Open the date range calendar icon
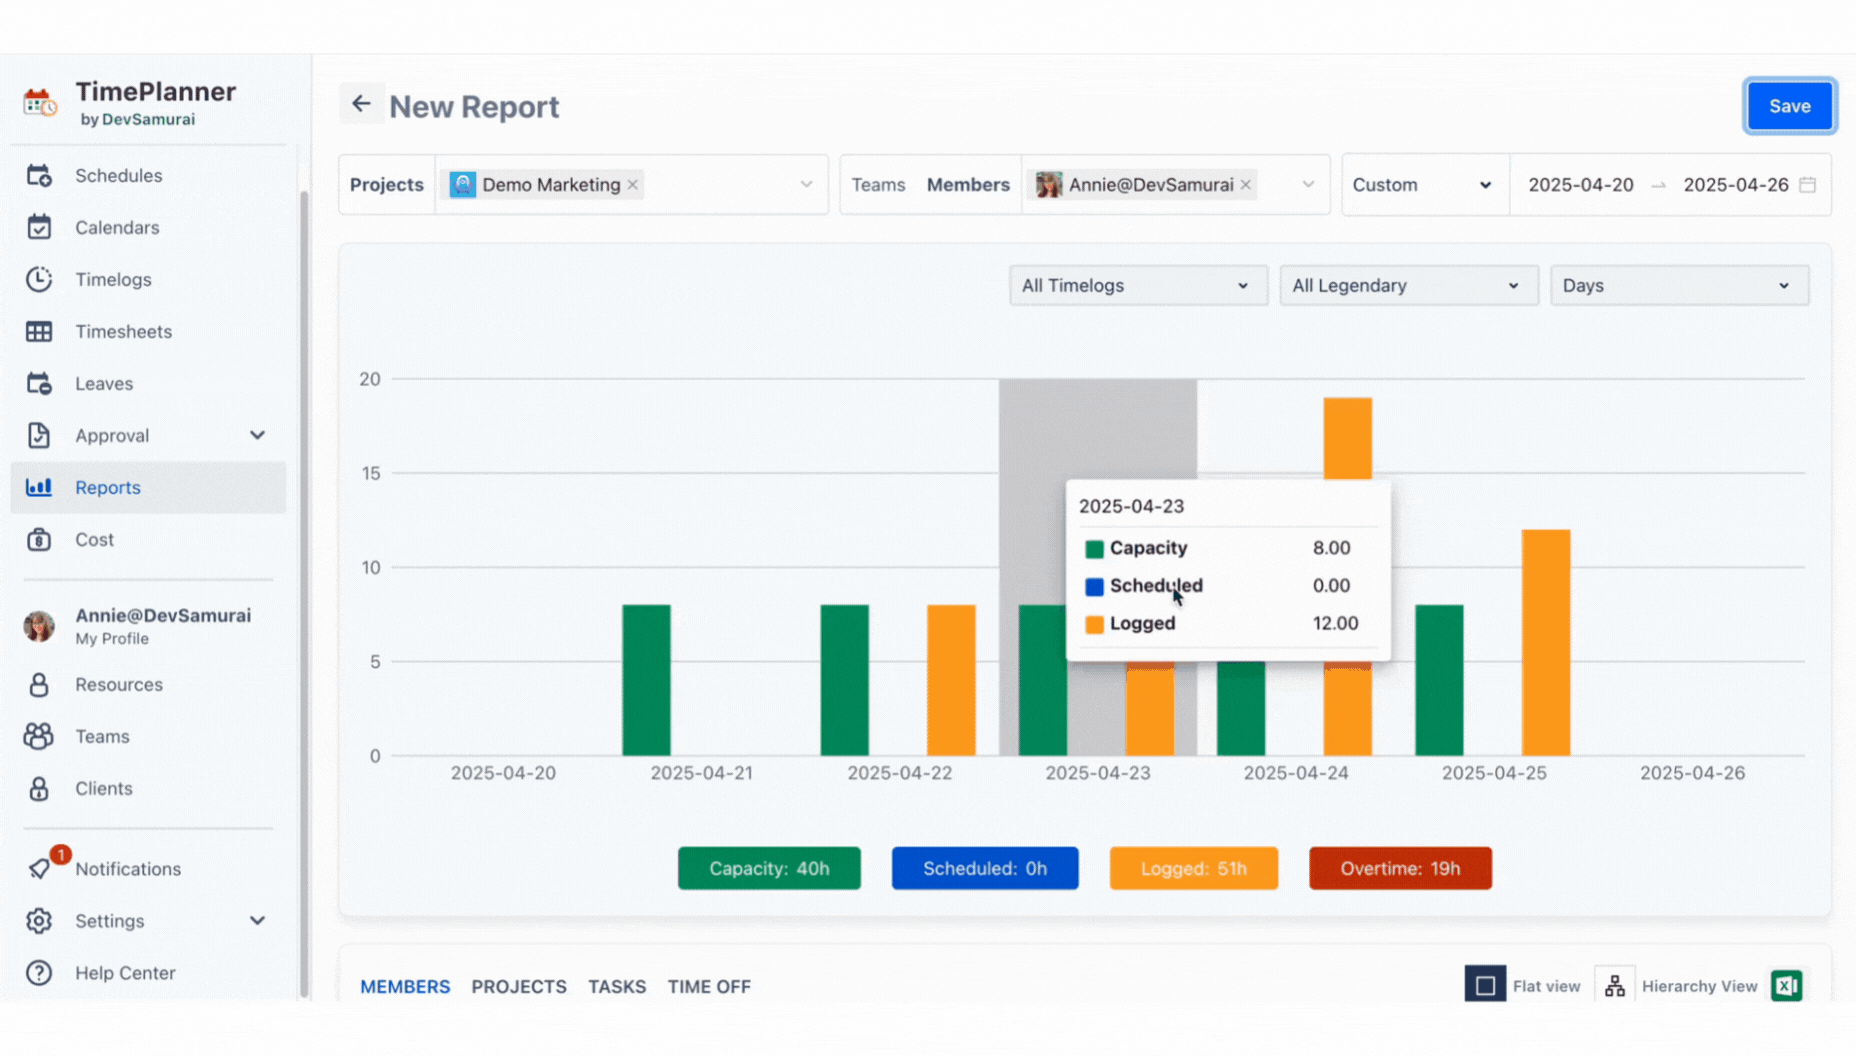The image size is (1856, 1056). tap(1807, 185)
